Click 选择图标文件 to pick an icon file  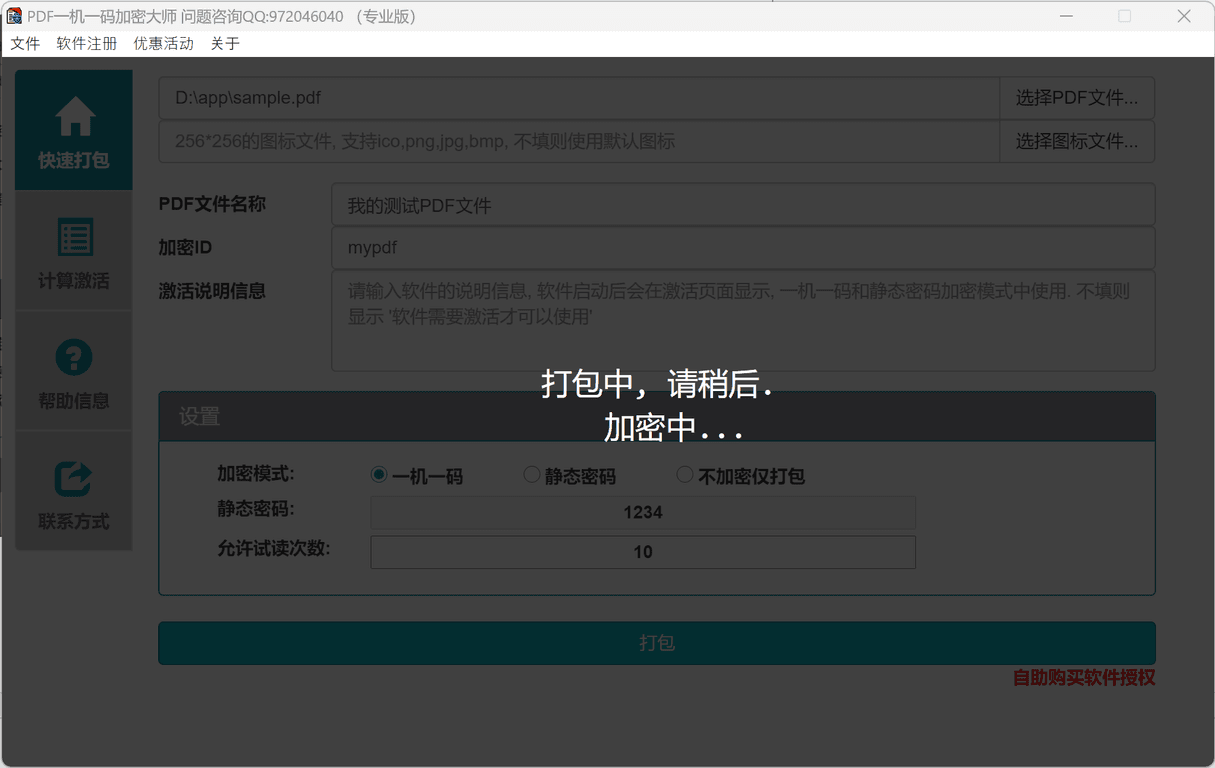click(1076, 141)
